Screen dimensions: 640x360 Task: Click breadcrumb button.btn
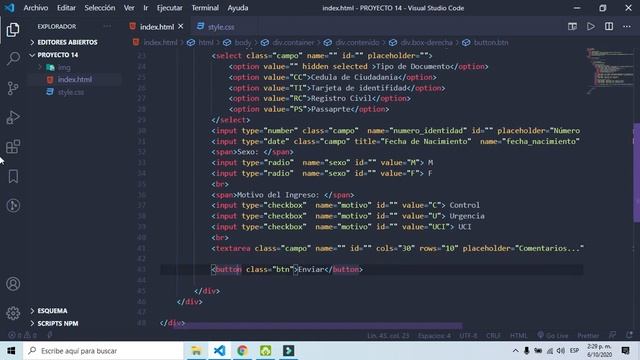click(x=491, y=42)
